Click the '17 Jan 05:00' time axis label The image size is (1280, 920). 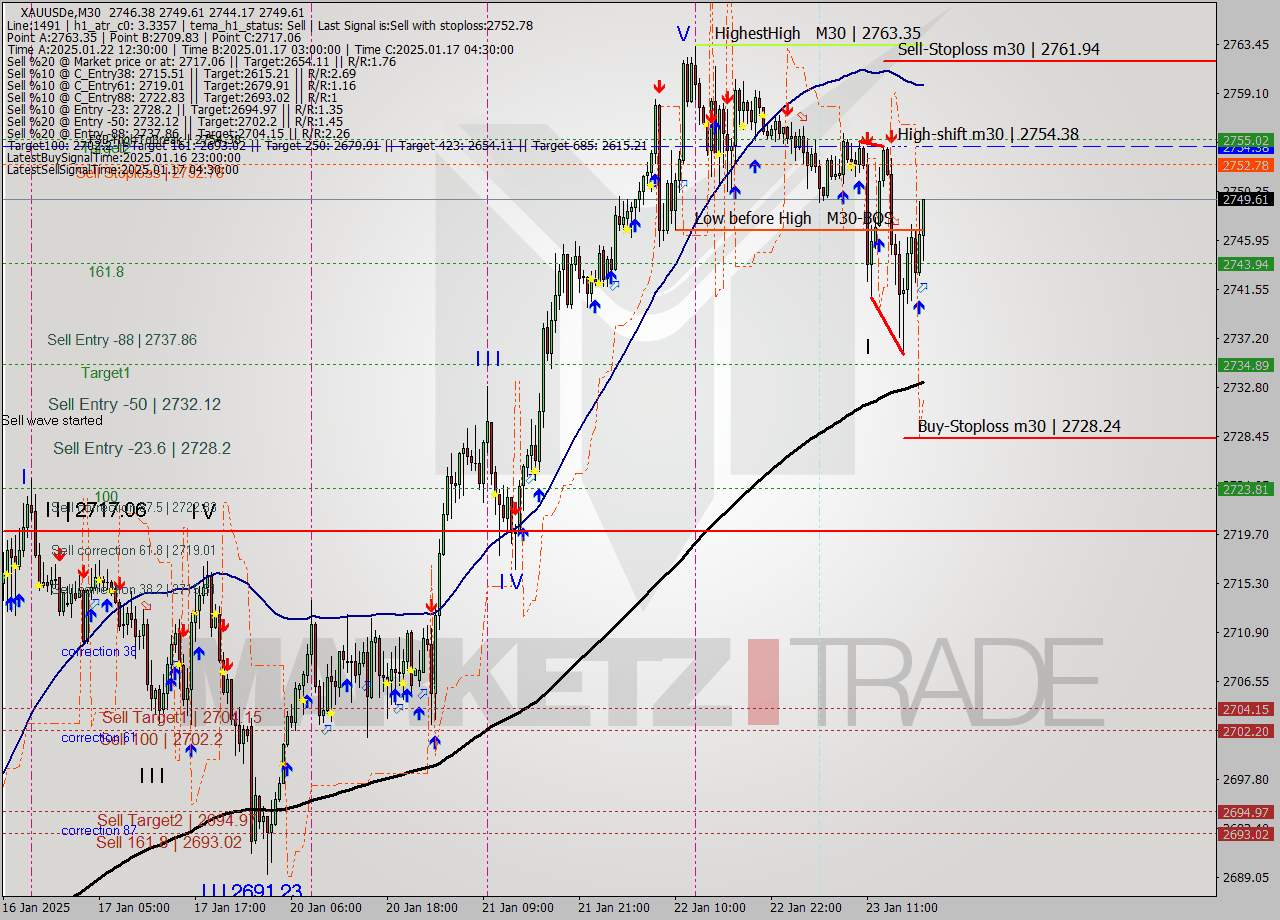point(133,908)
